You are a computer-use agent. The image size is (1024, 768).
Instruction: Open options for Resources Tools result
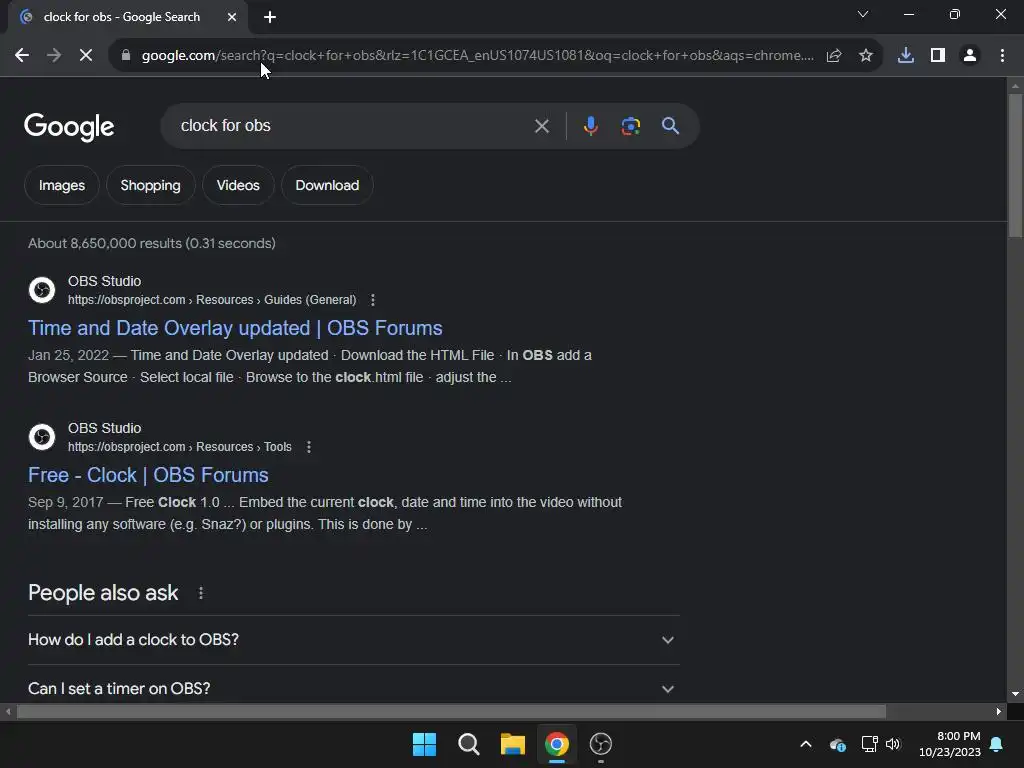(309, 447)
